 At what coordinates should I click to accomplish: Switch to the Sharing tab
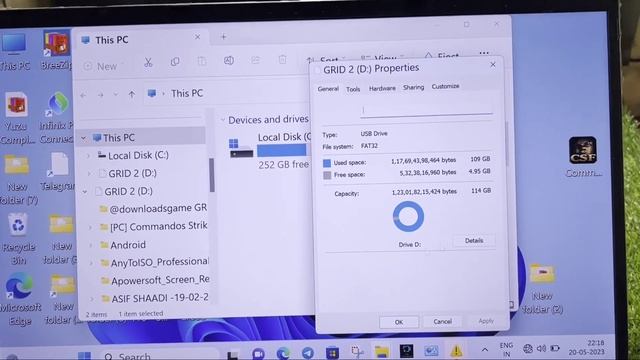[413, 87]
